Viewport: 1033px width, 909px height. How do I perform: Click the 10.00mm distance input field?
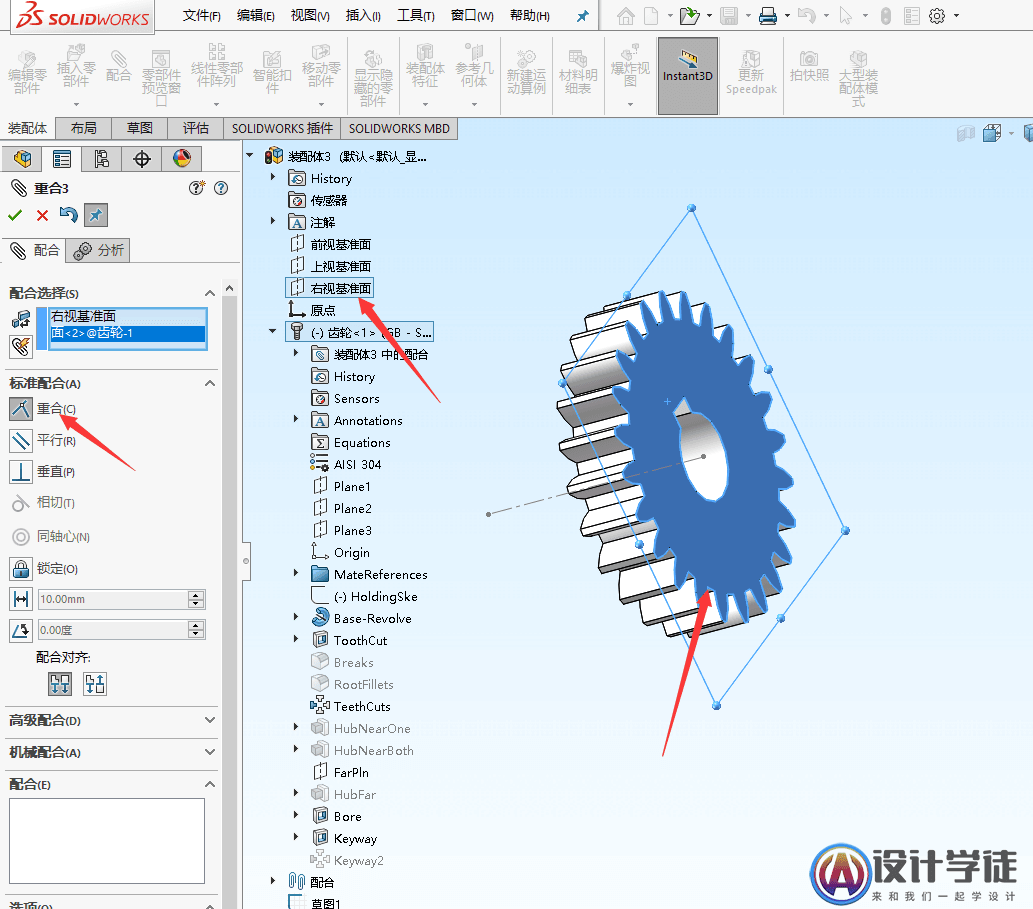coord(113,599)
